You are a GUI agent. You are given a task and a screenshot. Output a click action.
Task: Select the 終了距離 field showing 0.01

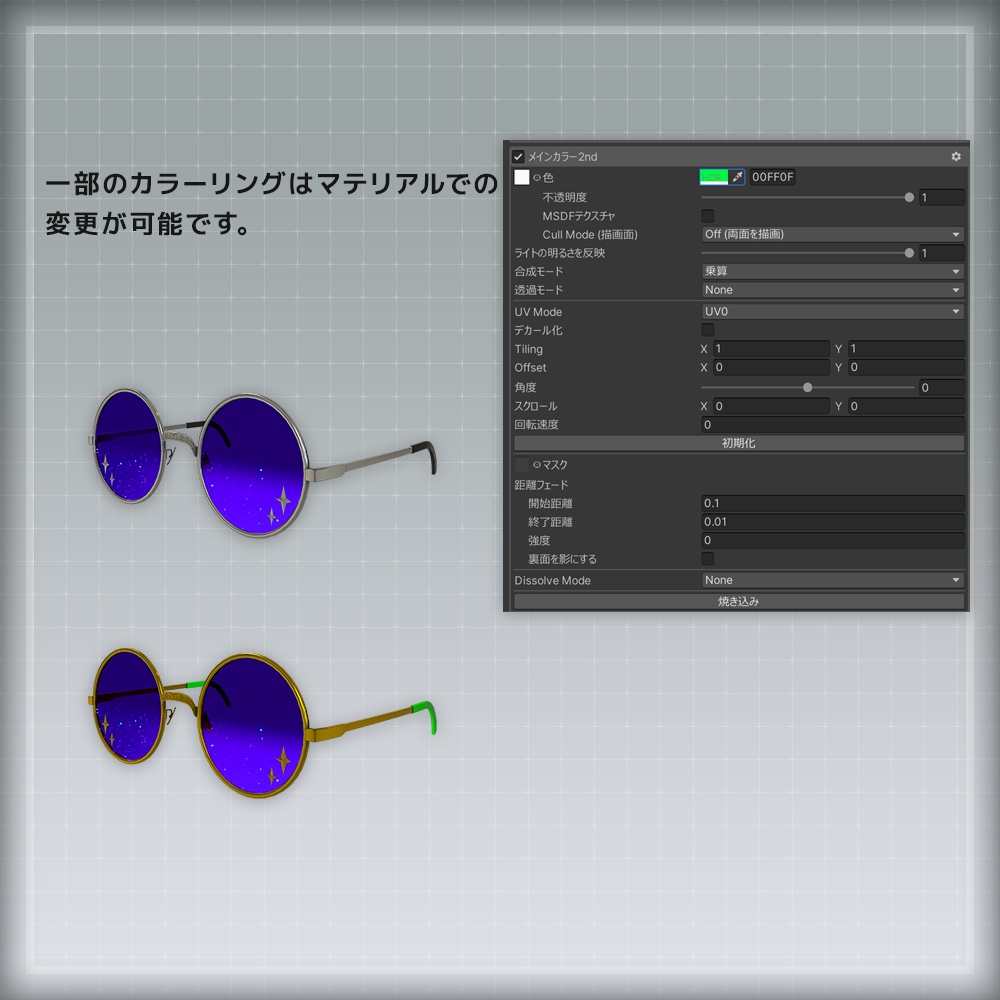(x=832, y=522)
